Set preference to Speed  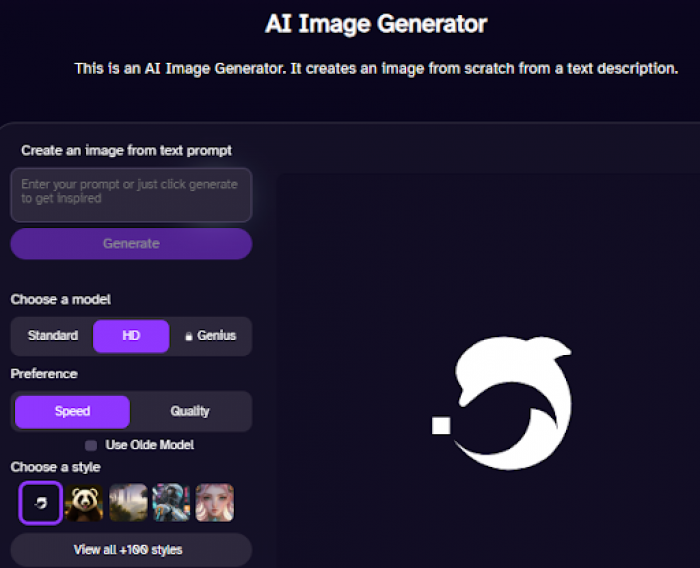[72, 411]
